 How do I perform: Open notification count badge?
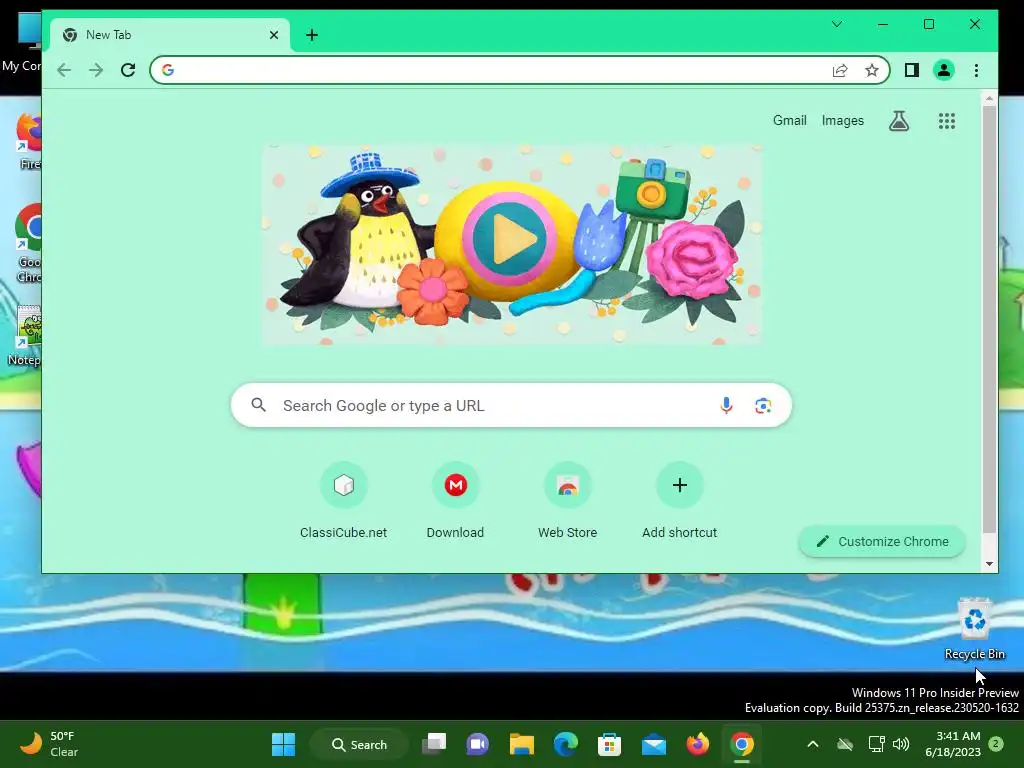996,744
